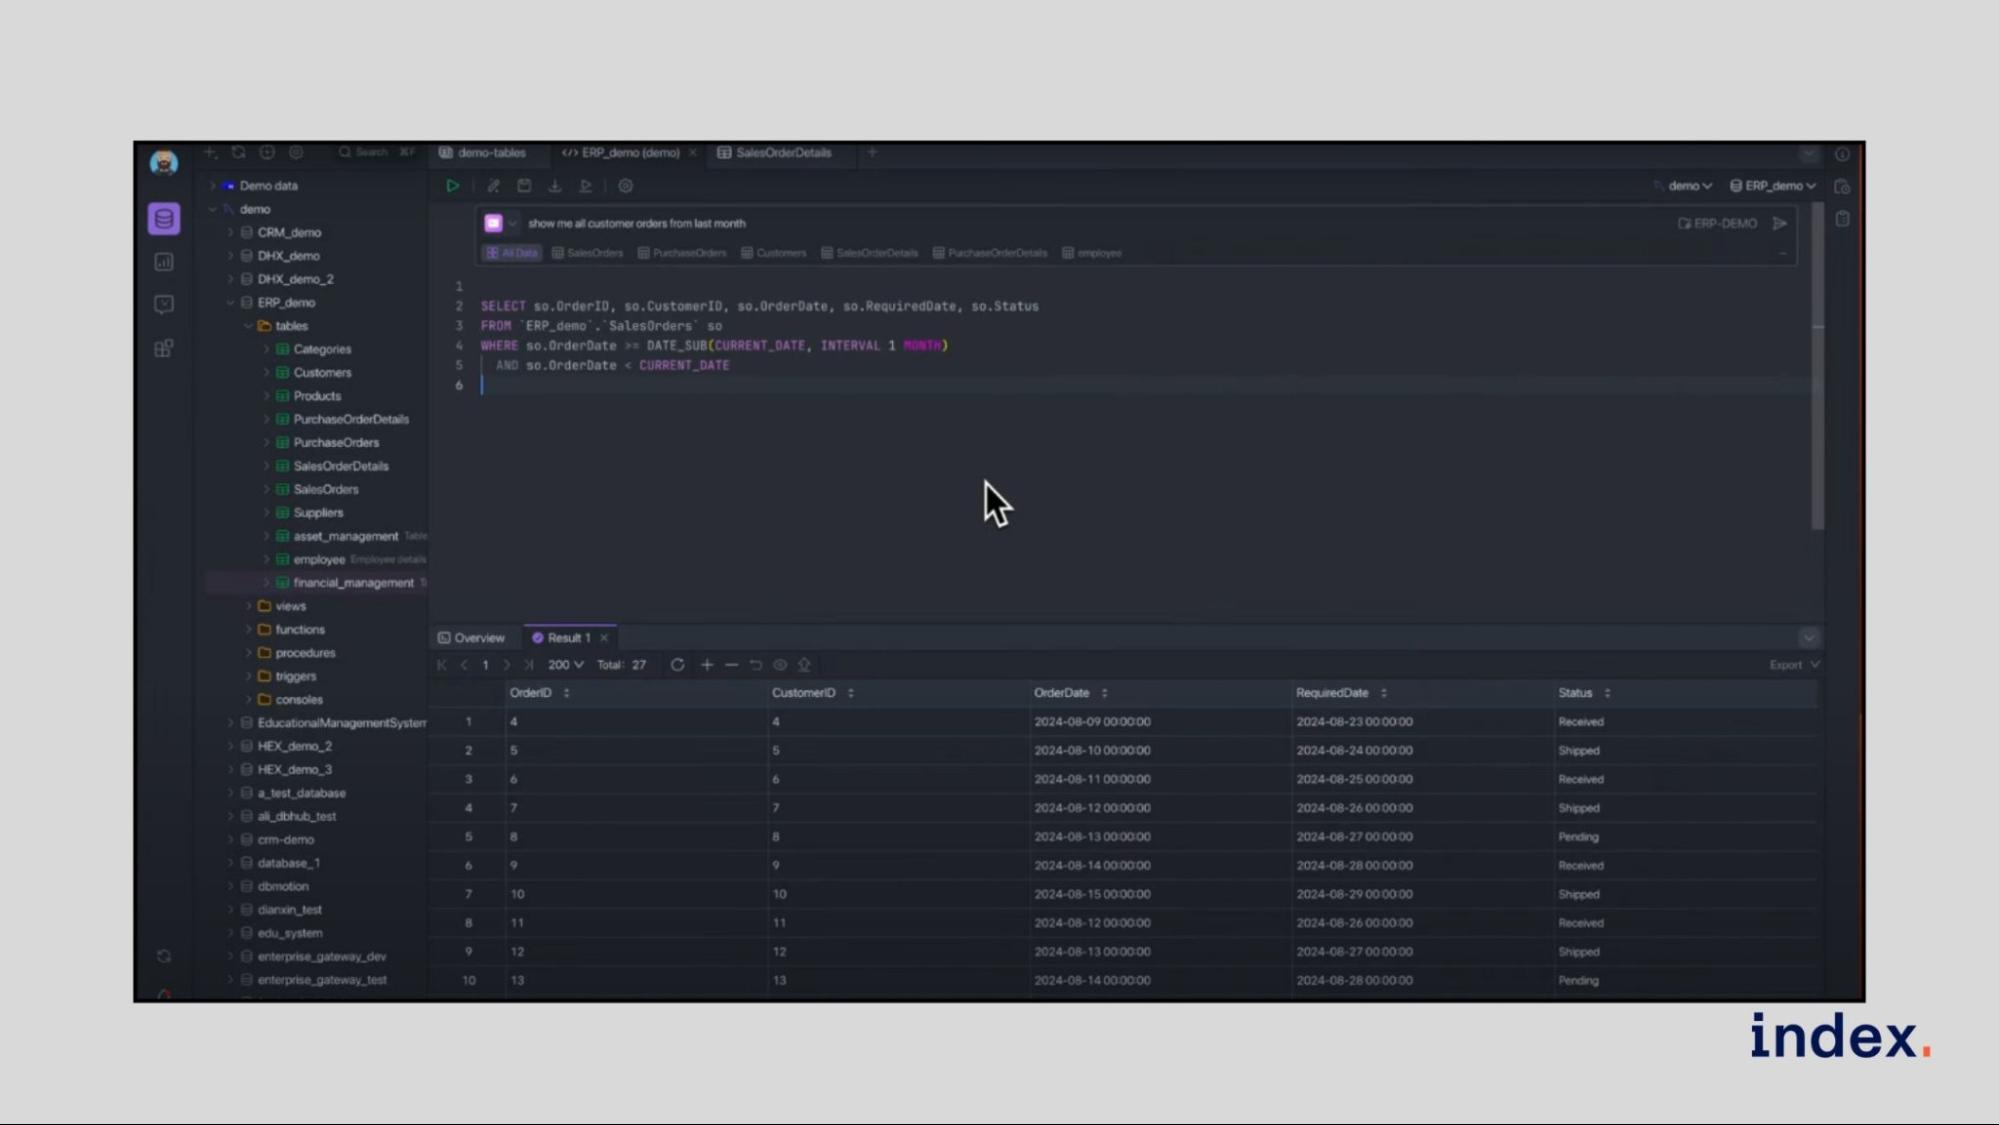Expand the views folder in tree
The width and height of the screenshot is (1999, 1125).
tap(290, 606)
